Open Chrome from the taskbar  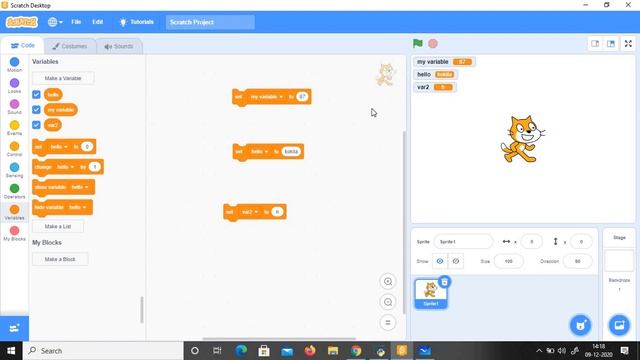[x=356, y=351]
